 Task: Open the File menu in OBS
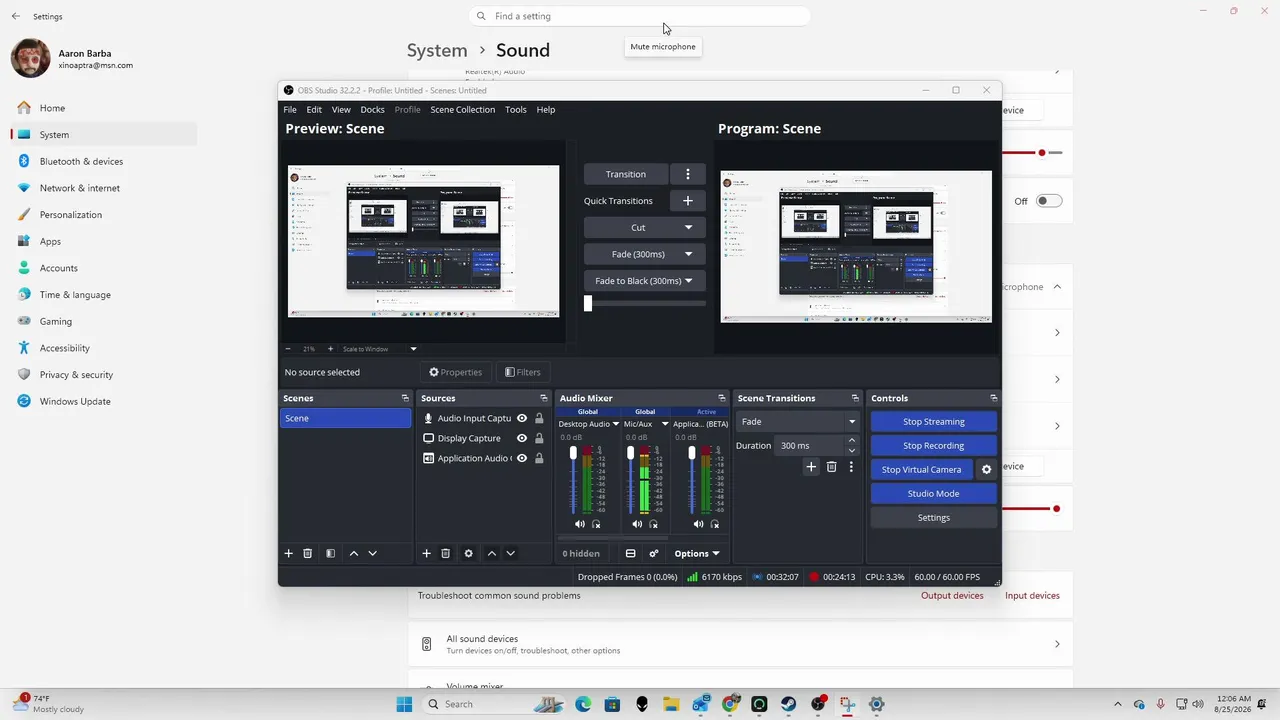tap(290, 110)
